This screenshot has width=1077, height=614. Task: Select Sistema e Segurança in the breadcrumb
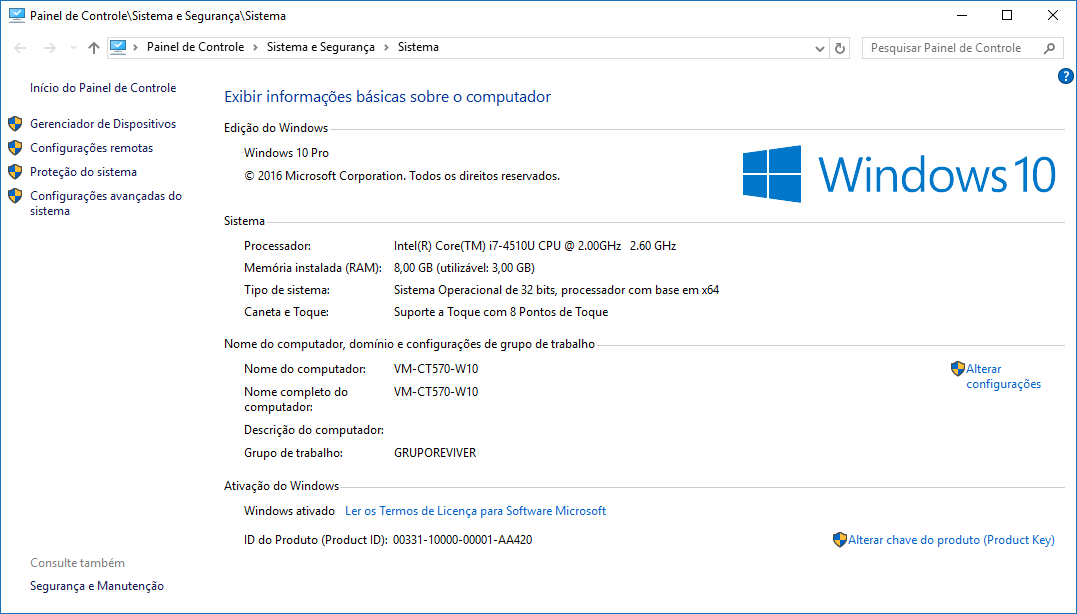[x=321, y=47]
